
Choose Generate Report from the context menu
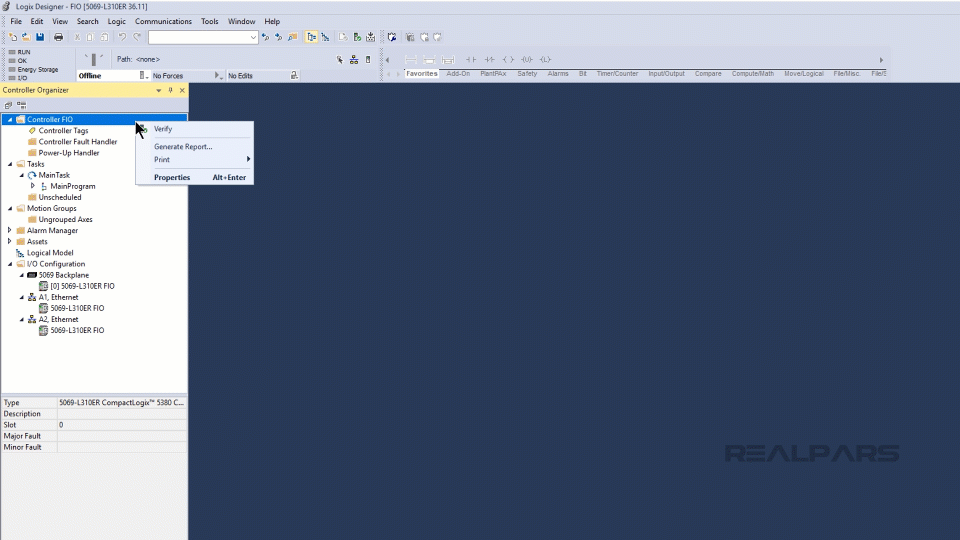195,147
